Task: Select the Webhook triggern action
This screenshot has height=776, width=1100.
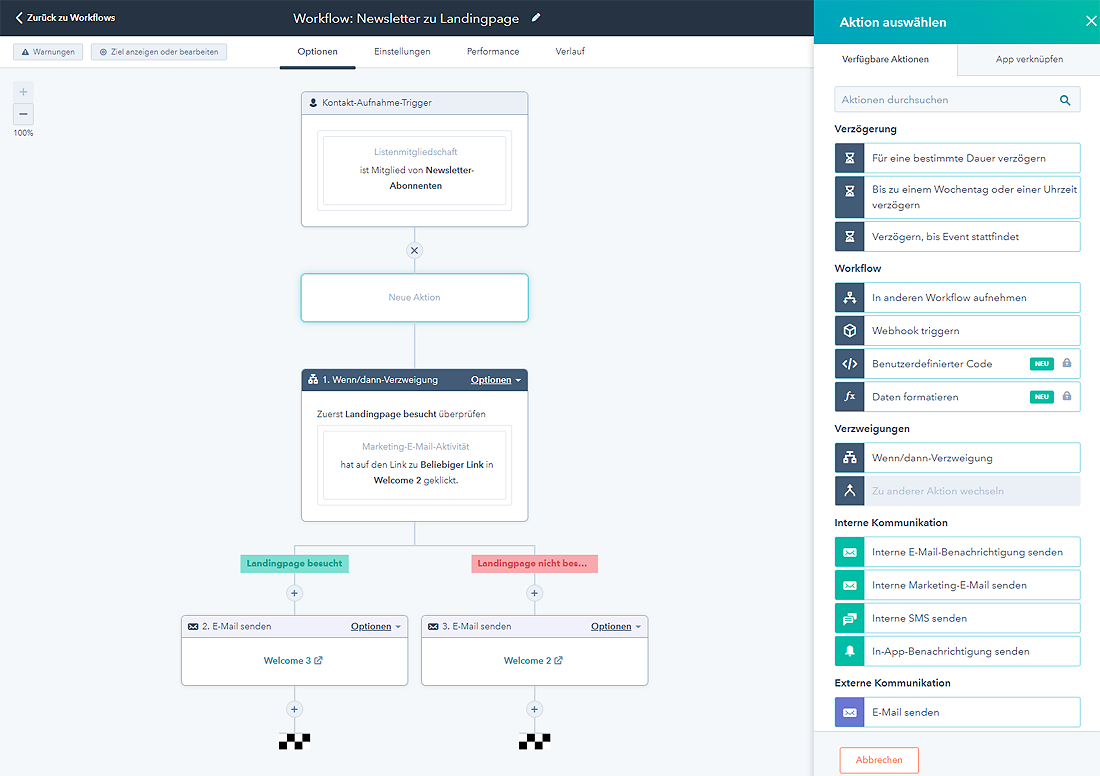Action: pyautogui.click(x=957, y=330)
